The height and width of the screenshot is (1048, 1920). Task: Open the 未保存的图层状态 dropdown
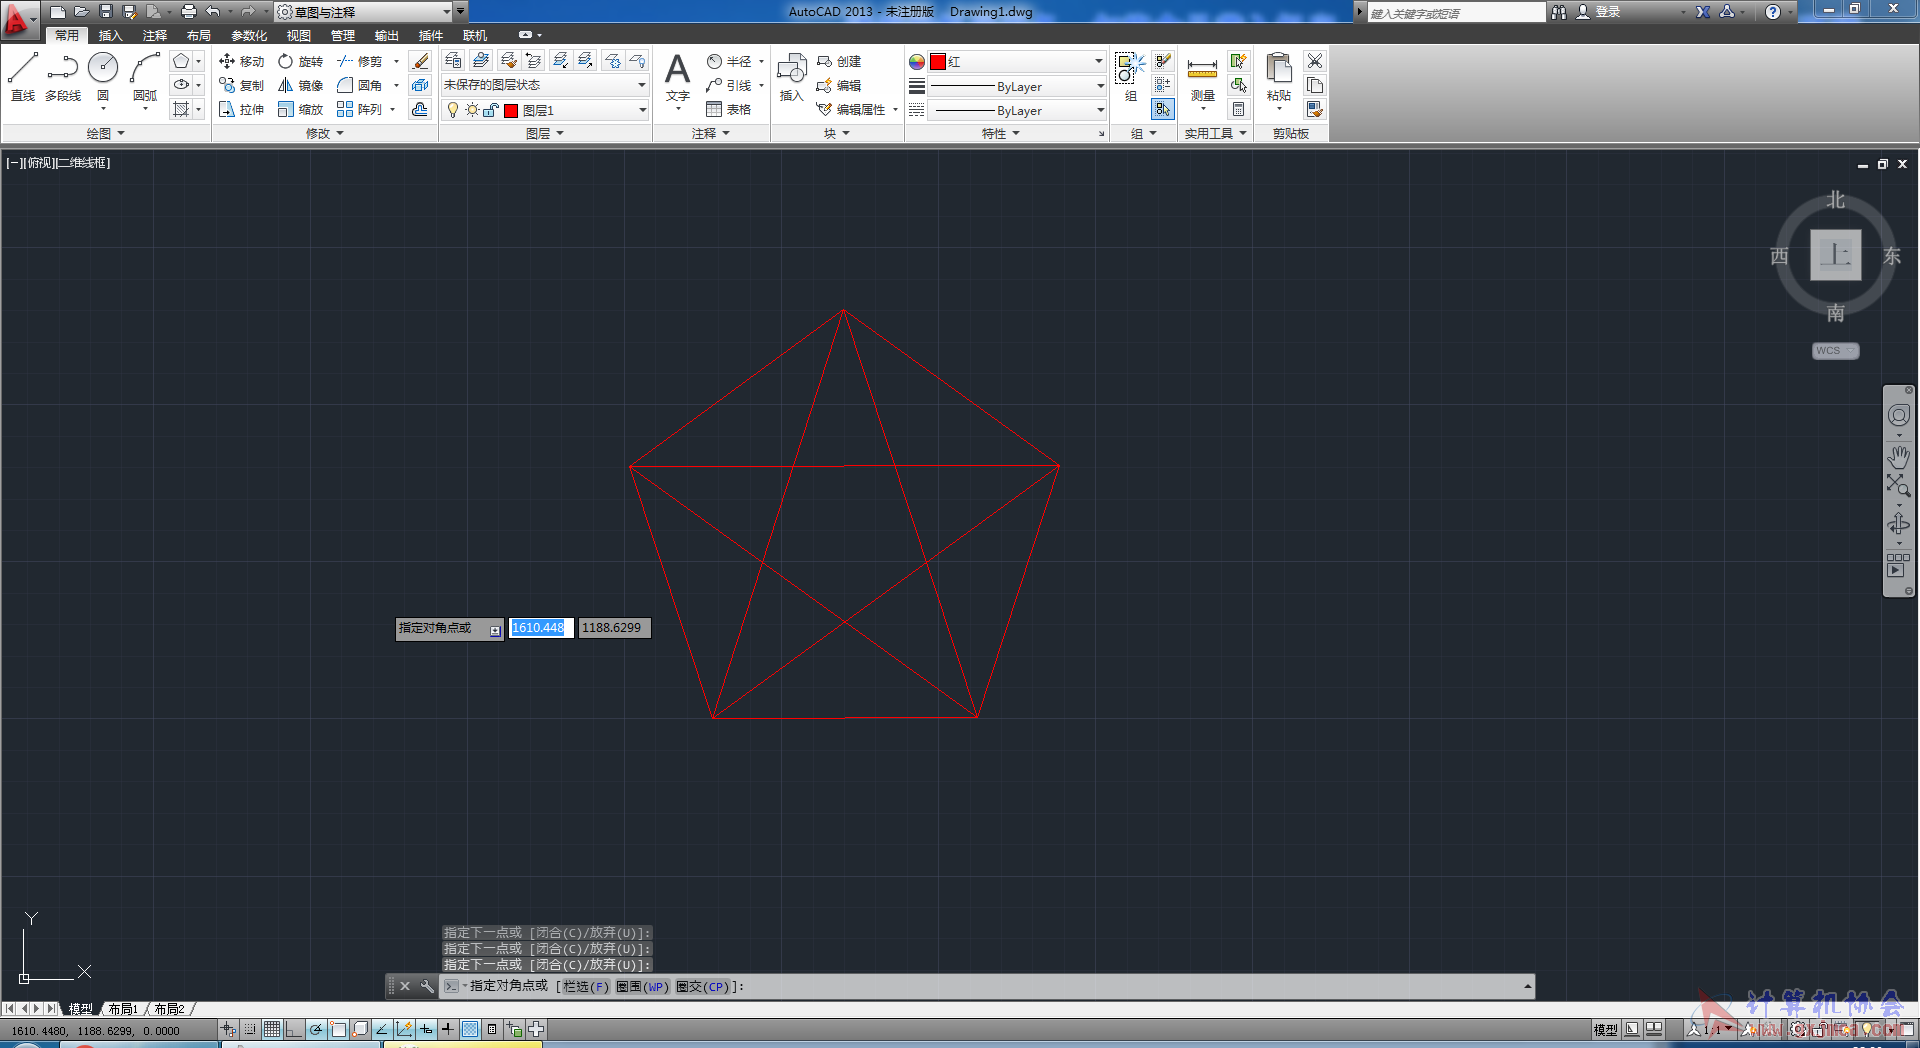tap(545, 85)
